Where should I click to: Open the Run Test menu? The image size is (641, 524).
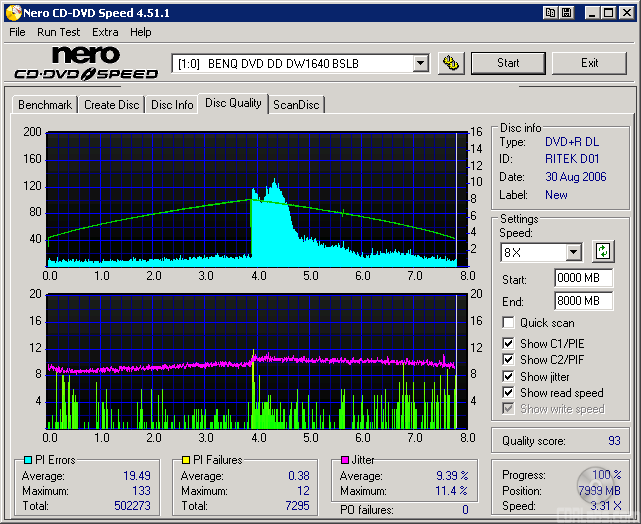click(58, 32)
